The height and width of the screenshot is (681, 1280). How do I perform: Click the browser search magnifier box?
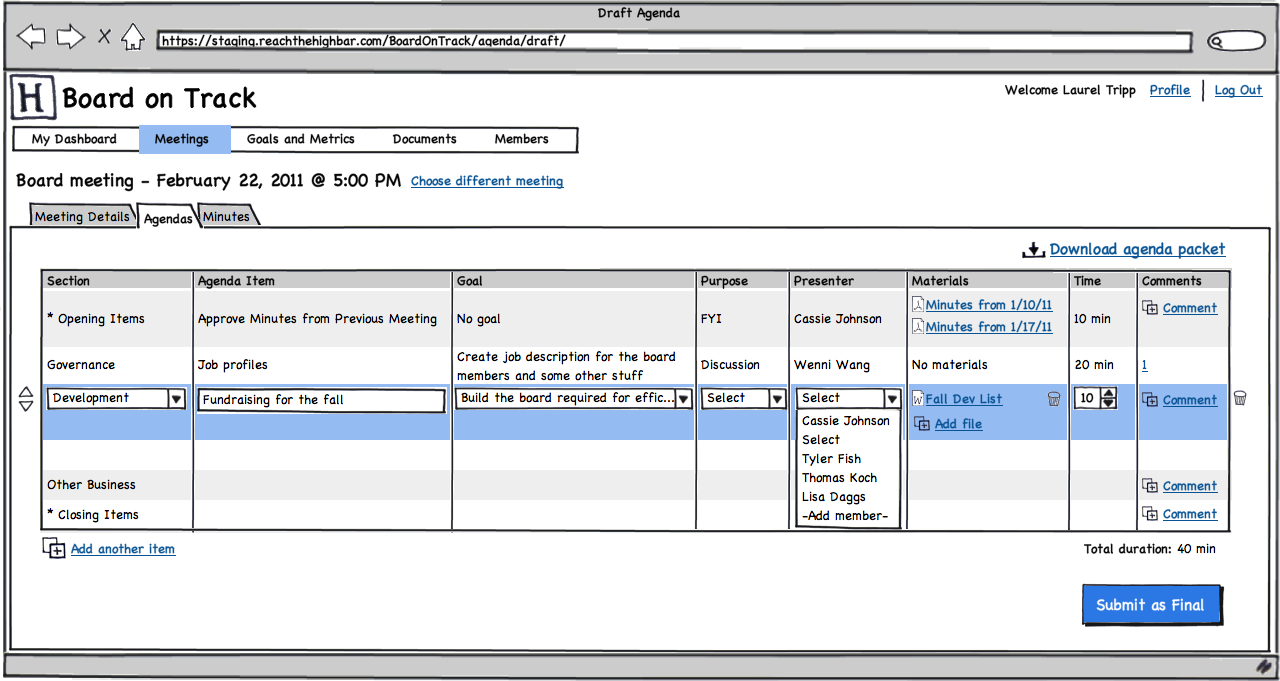[x=1236, y=42]
